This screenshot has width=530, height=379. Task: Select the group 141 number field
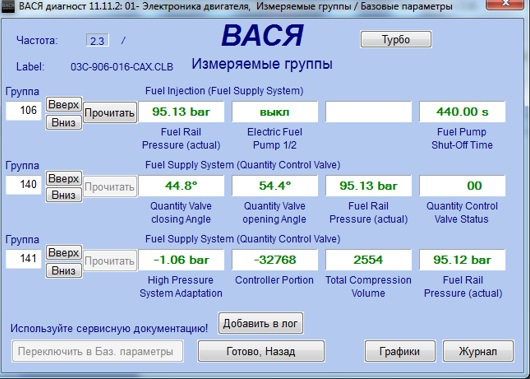[24, 259]
